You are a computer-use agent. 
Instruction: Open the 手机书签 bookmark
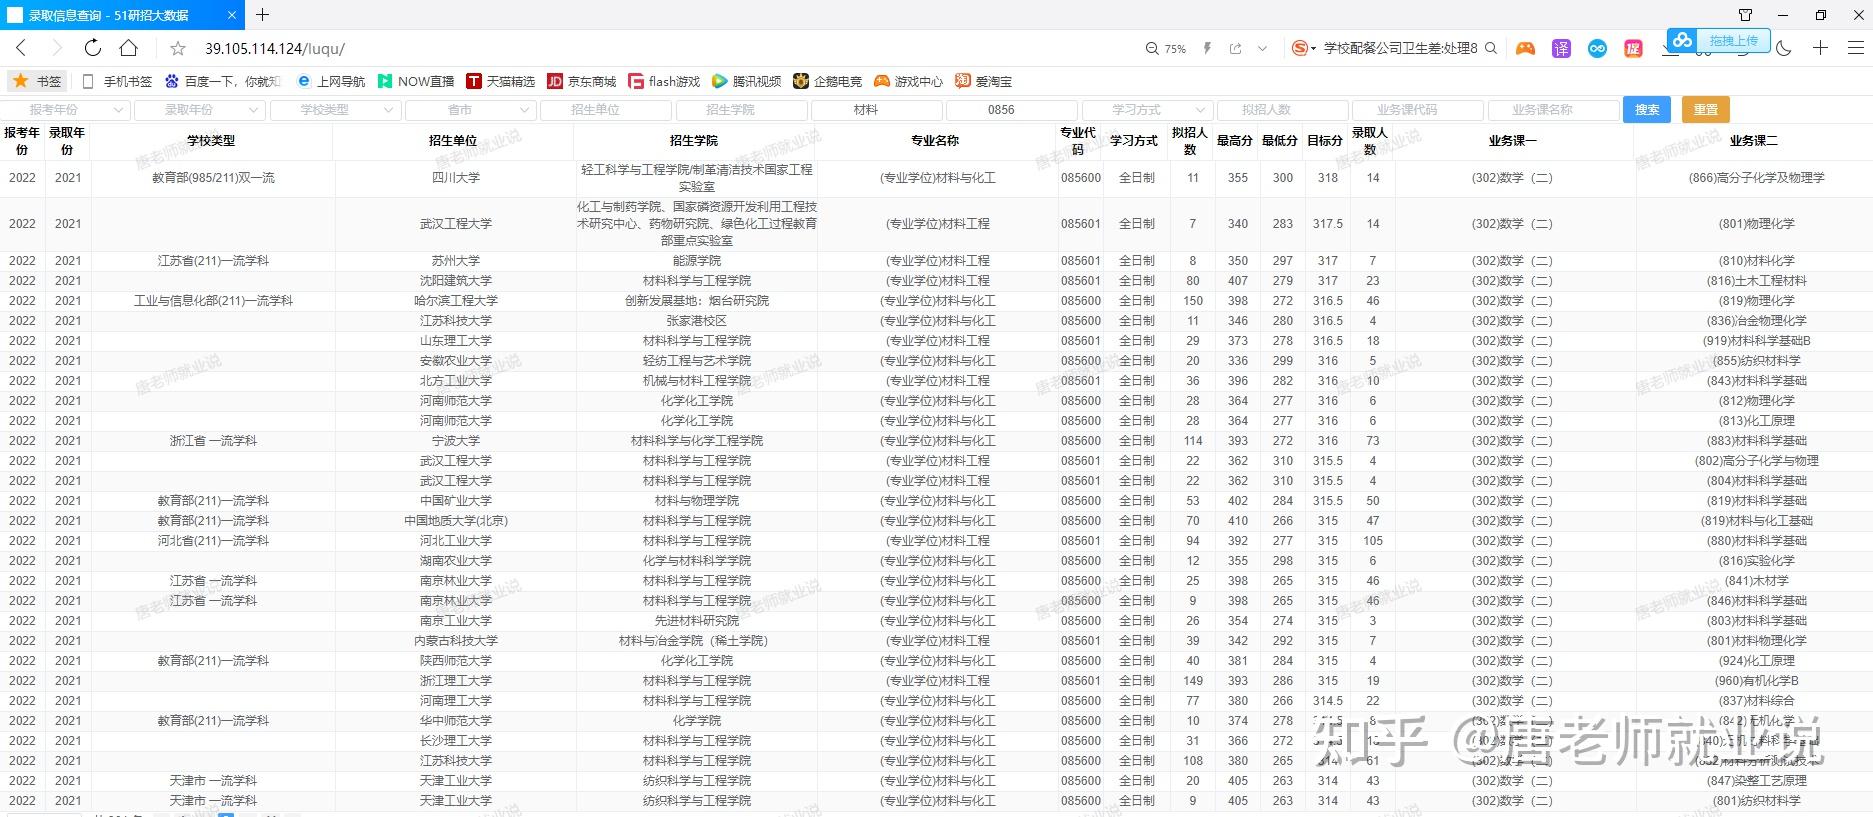point(117,81)
